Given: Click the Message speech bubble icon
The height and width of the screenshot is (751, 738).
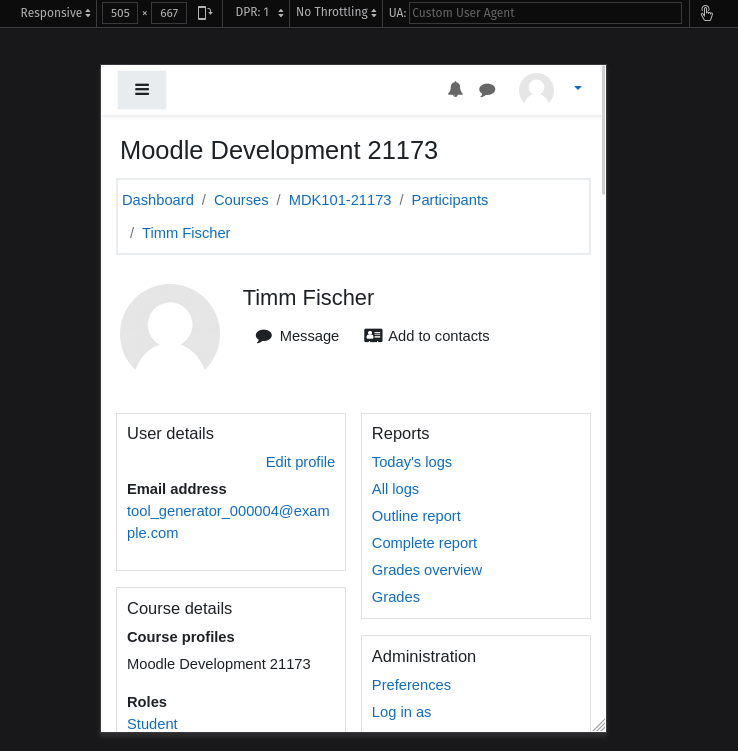Looking at the screenshot, I should 263,336.
